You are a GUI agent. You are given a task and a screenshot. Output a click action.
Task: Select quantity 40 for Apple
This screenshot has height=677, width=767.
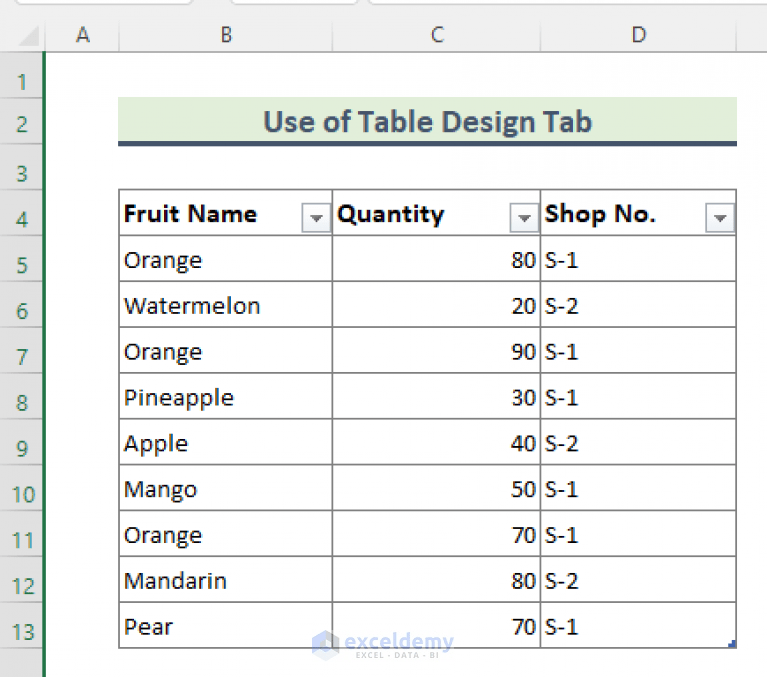[436, 442]
